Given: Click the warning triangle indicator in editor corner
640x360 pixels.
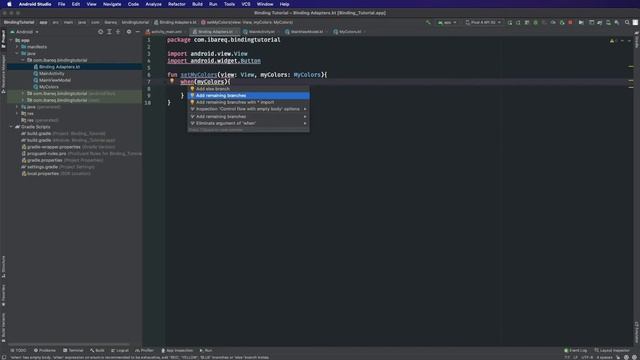Looking at the screenshot, I should click(612, 41).
